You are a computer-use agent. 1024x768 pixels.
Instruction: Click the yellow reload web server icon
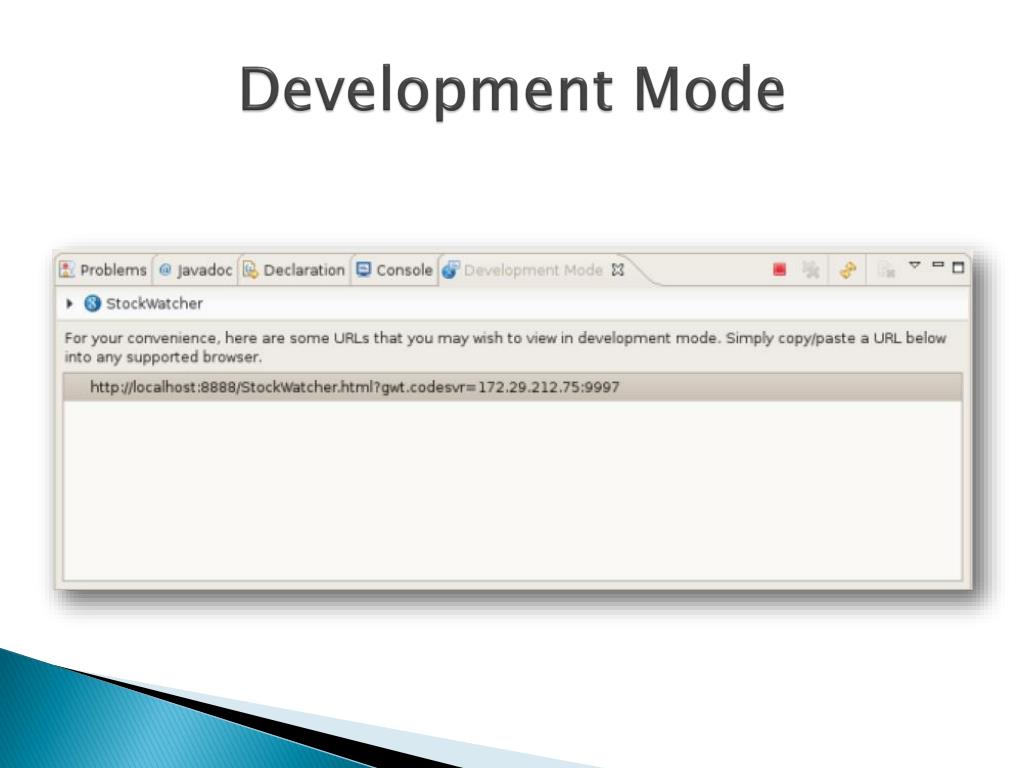coord(848,270)
